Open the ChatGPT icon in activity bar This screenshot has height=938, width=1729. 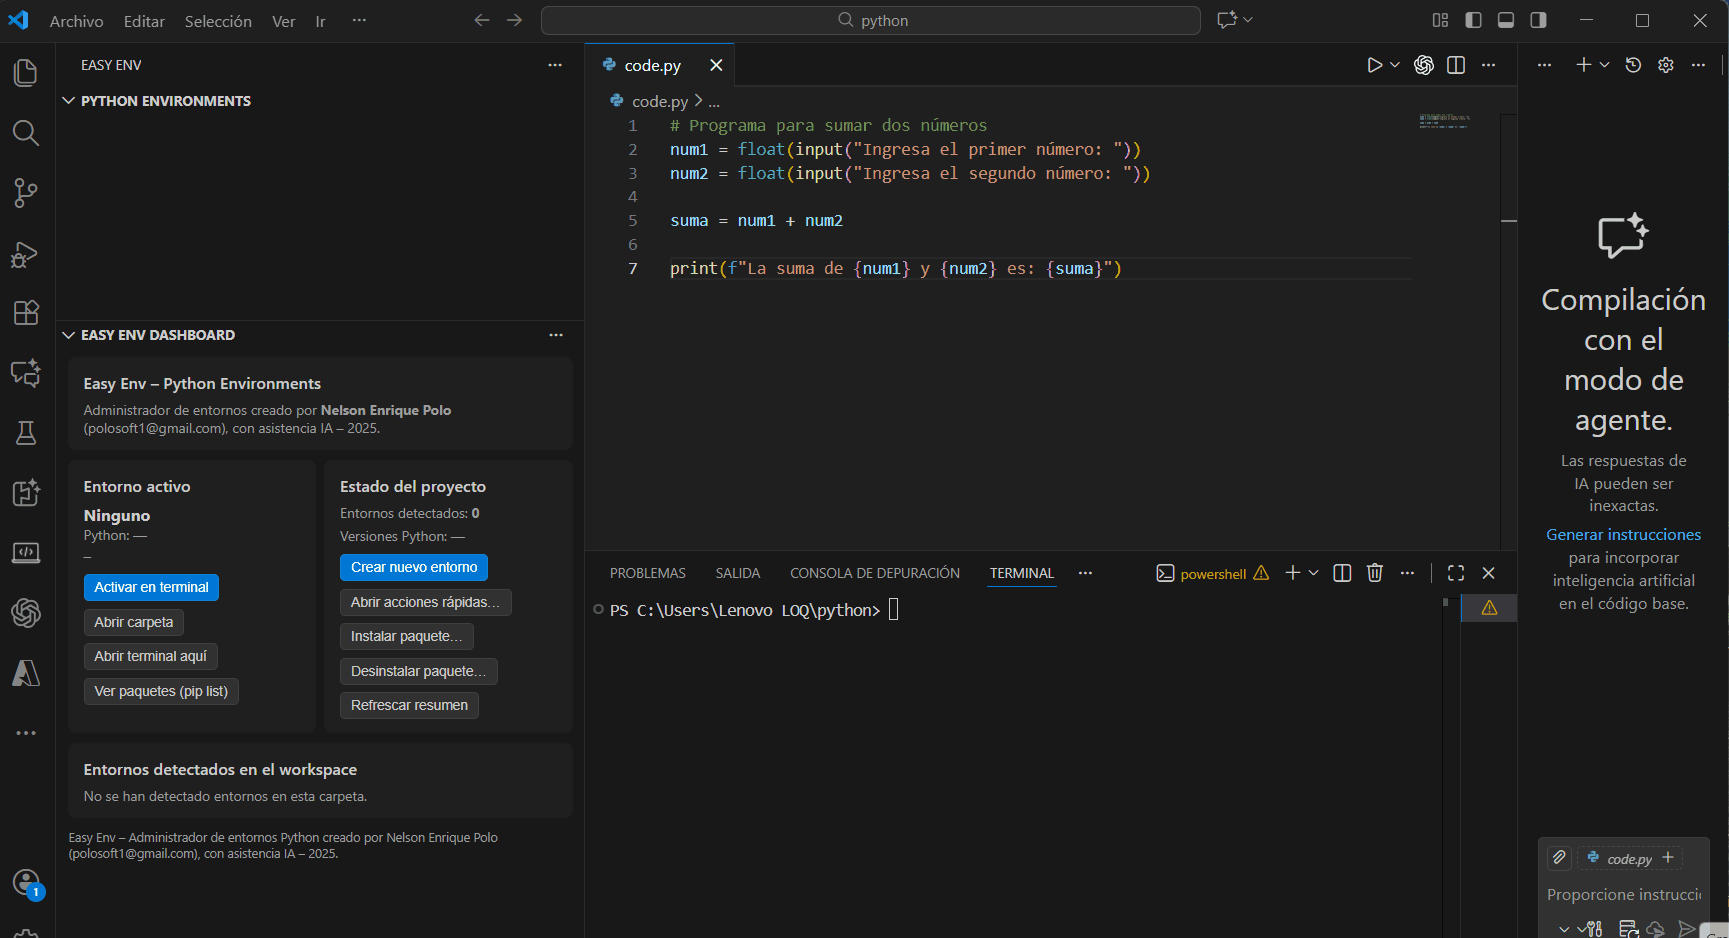[26, 613]
